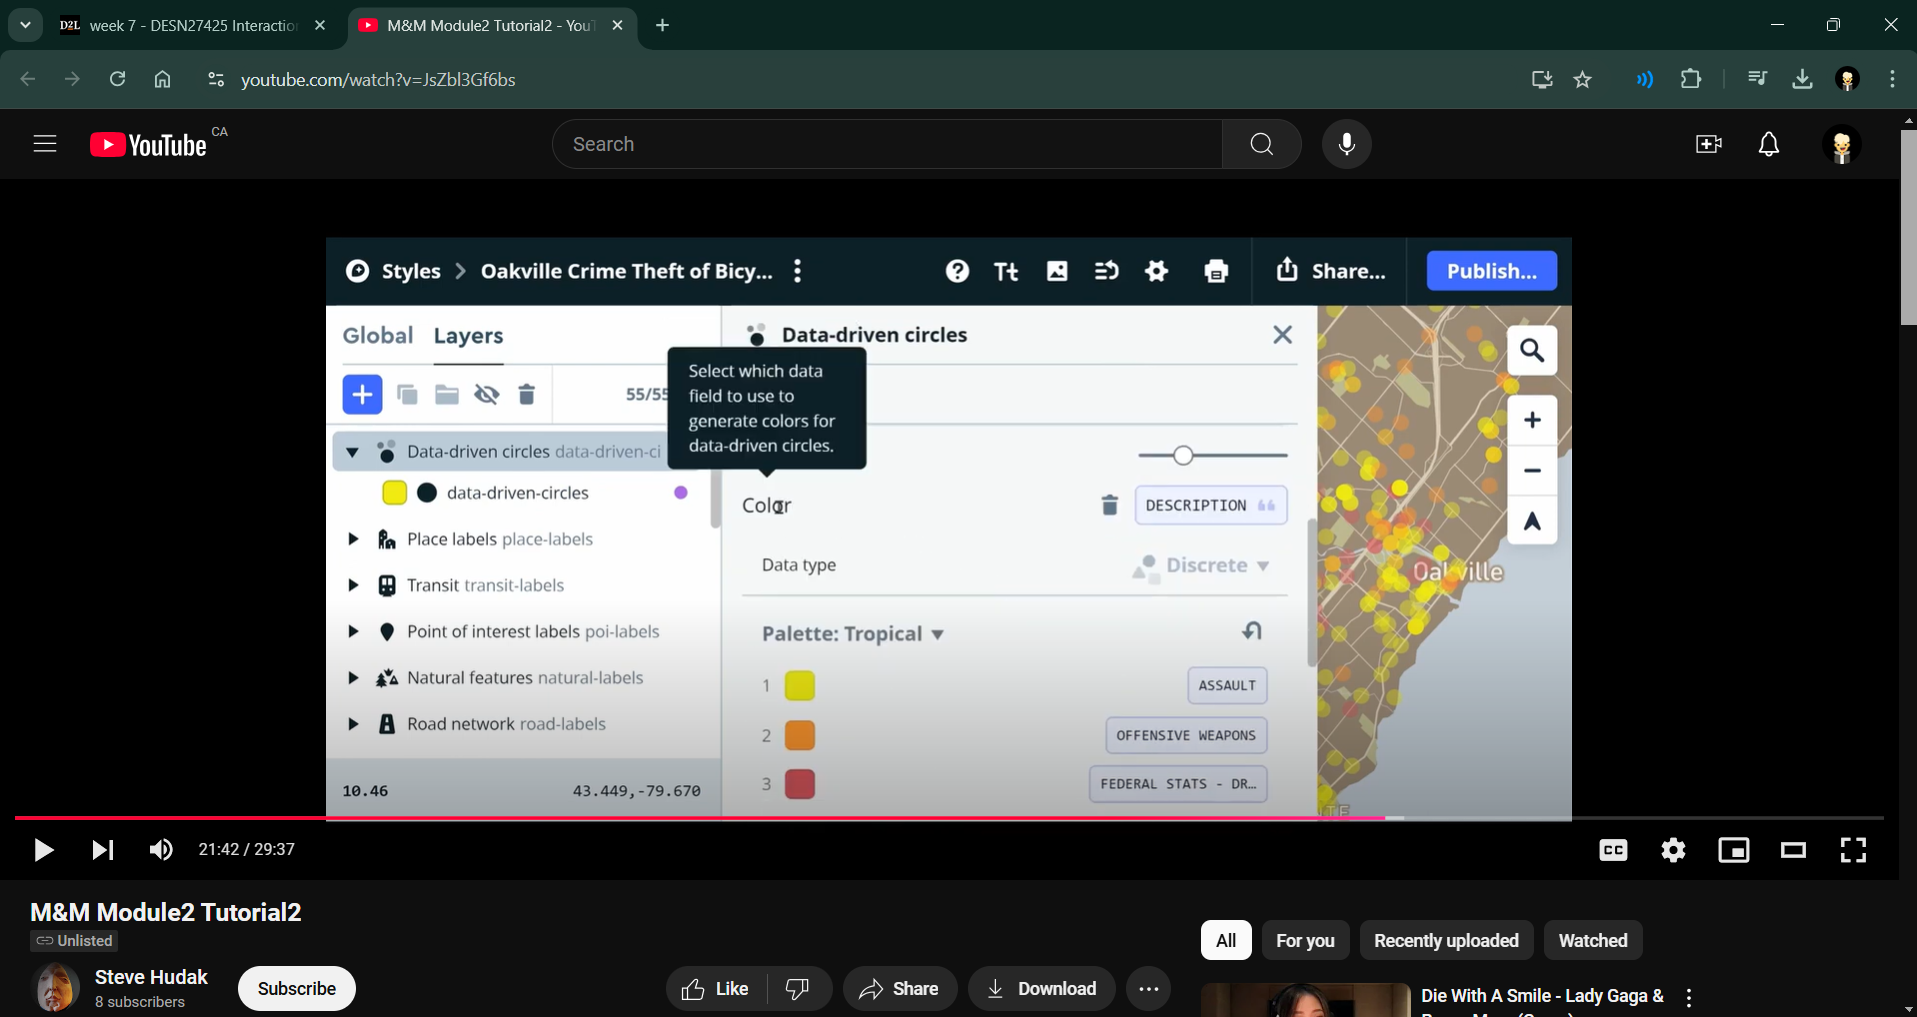Open more actions menu below video

[1148, 989]
